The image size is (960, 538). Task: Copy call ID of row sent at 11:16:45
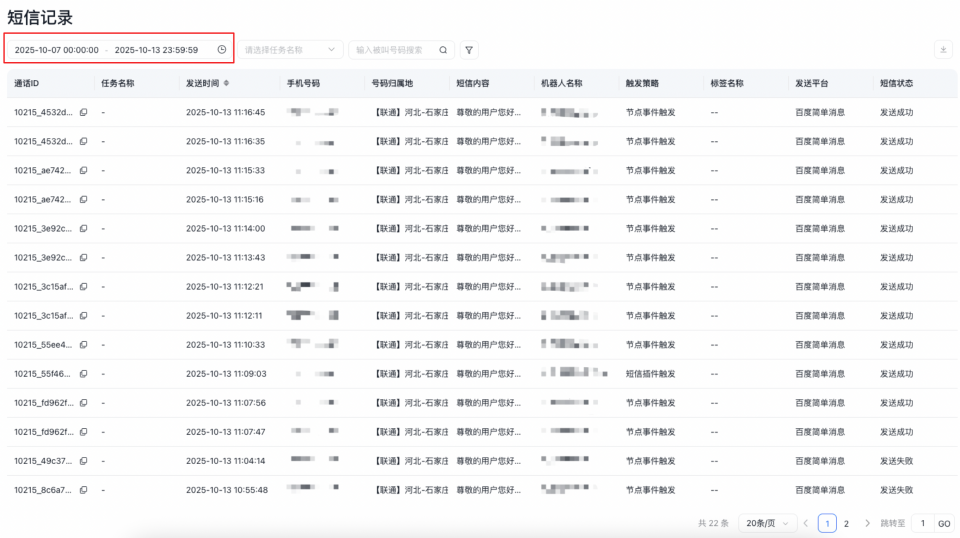[x=83, y=112]
